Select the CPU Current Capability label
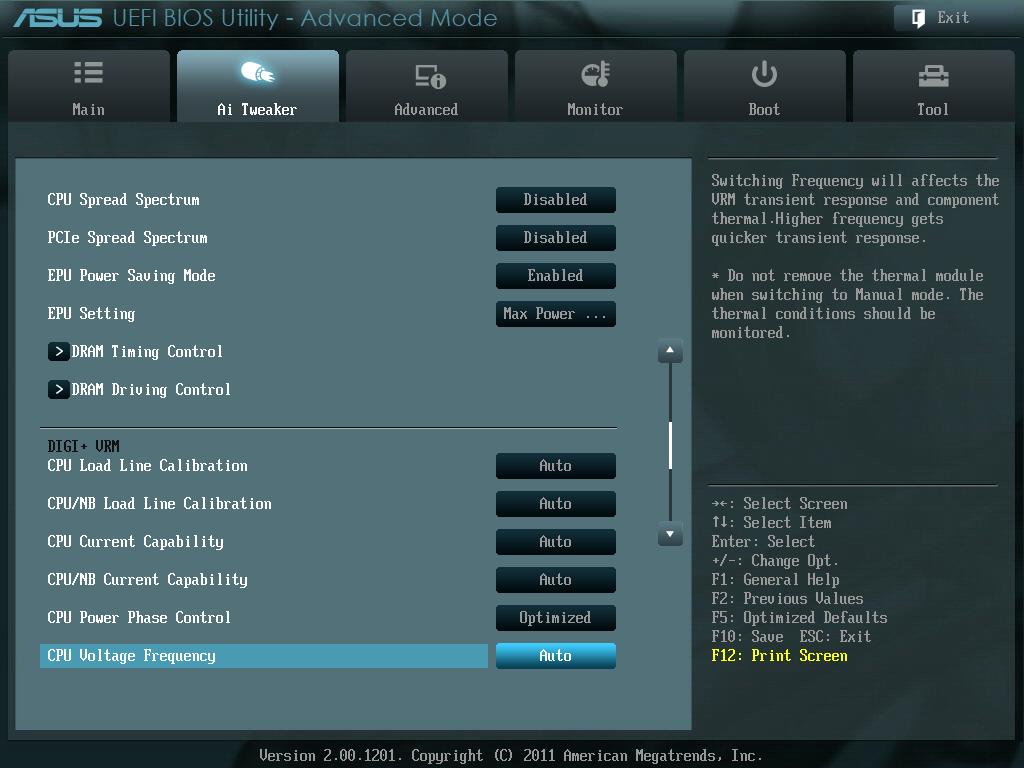1024x768 pixels. 135,541
